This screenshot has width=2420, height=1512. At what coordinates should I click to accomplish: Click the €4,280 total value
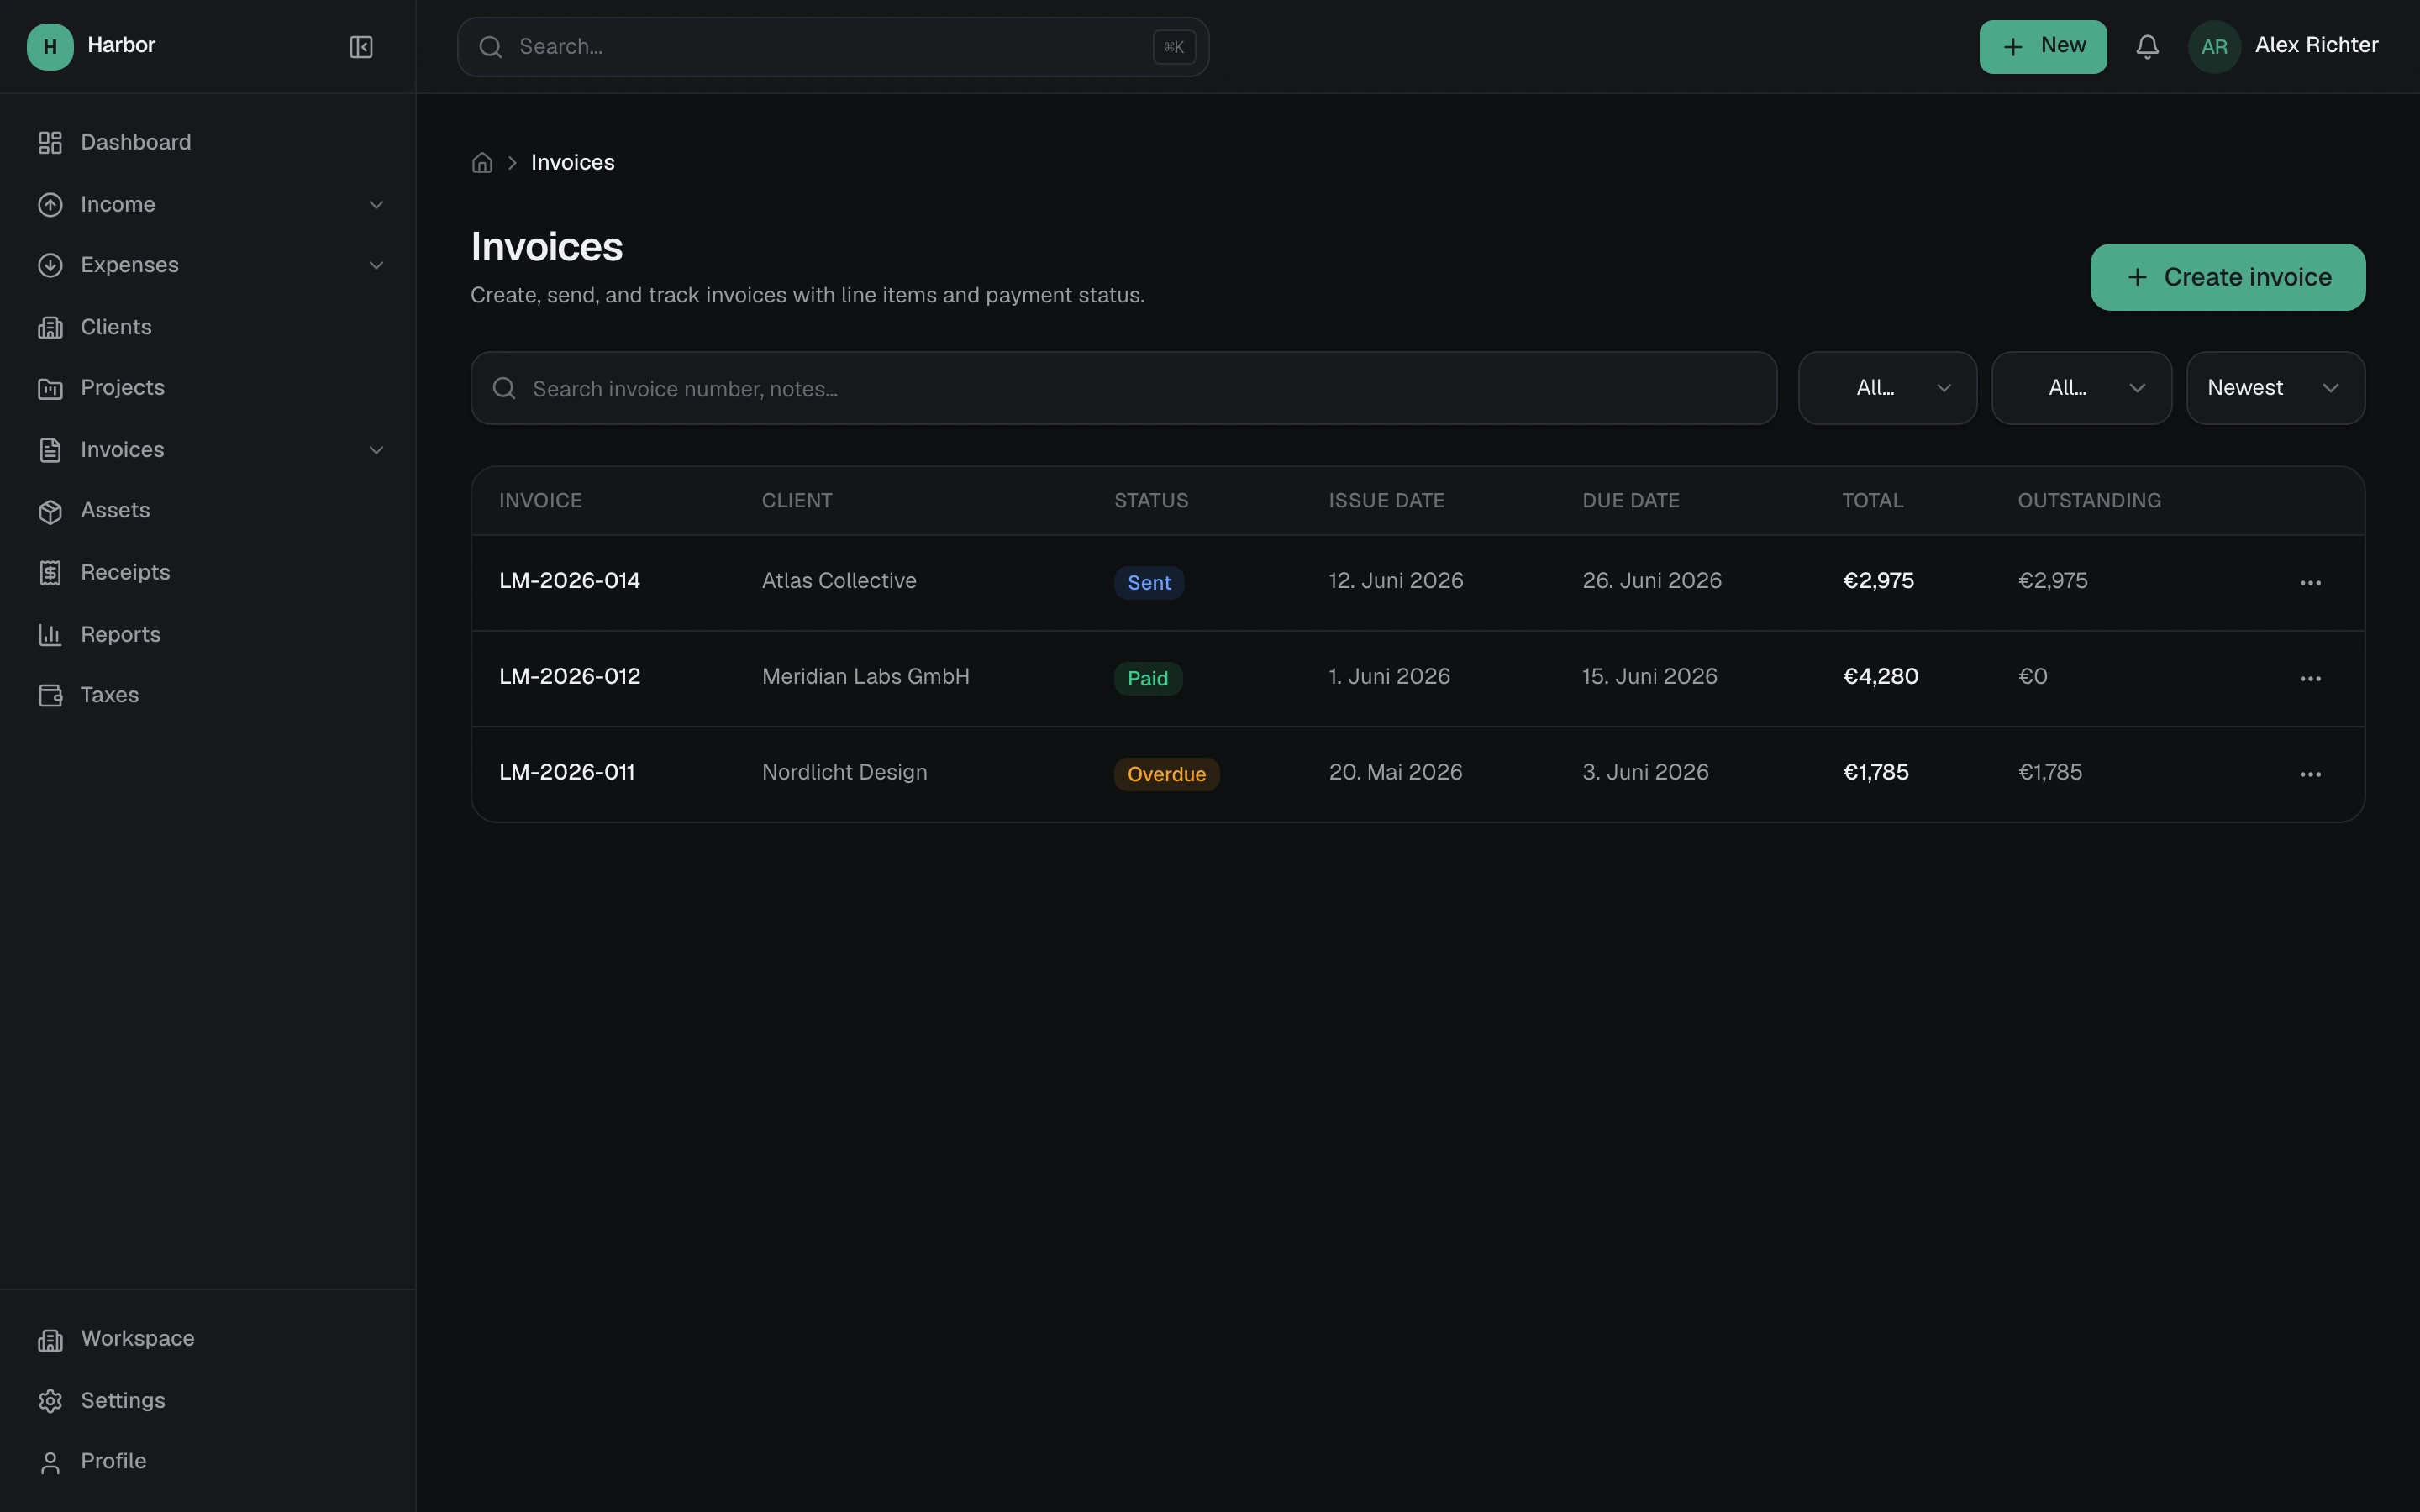[1880, 677]
